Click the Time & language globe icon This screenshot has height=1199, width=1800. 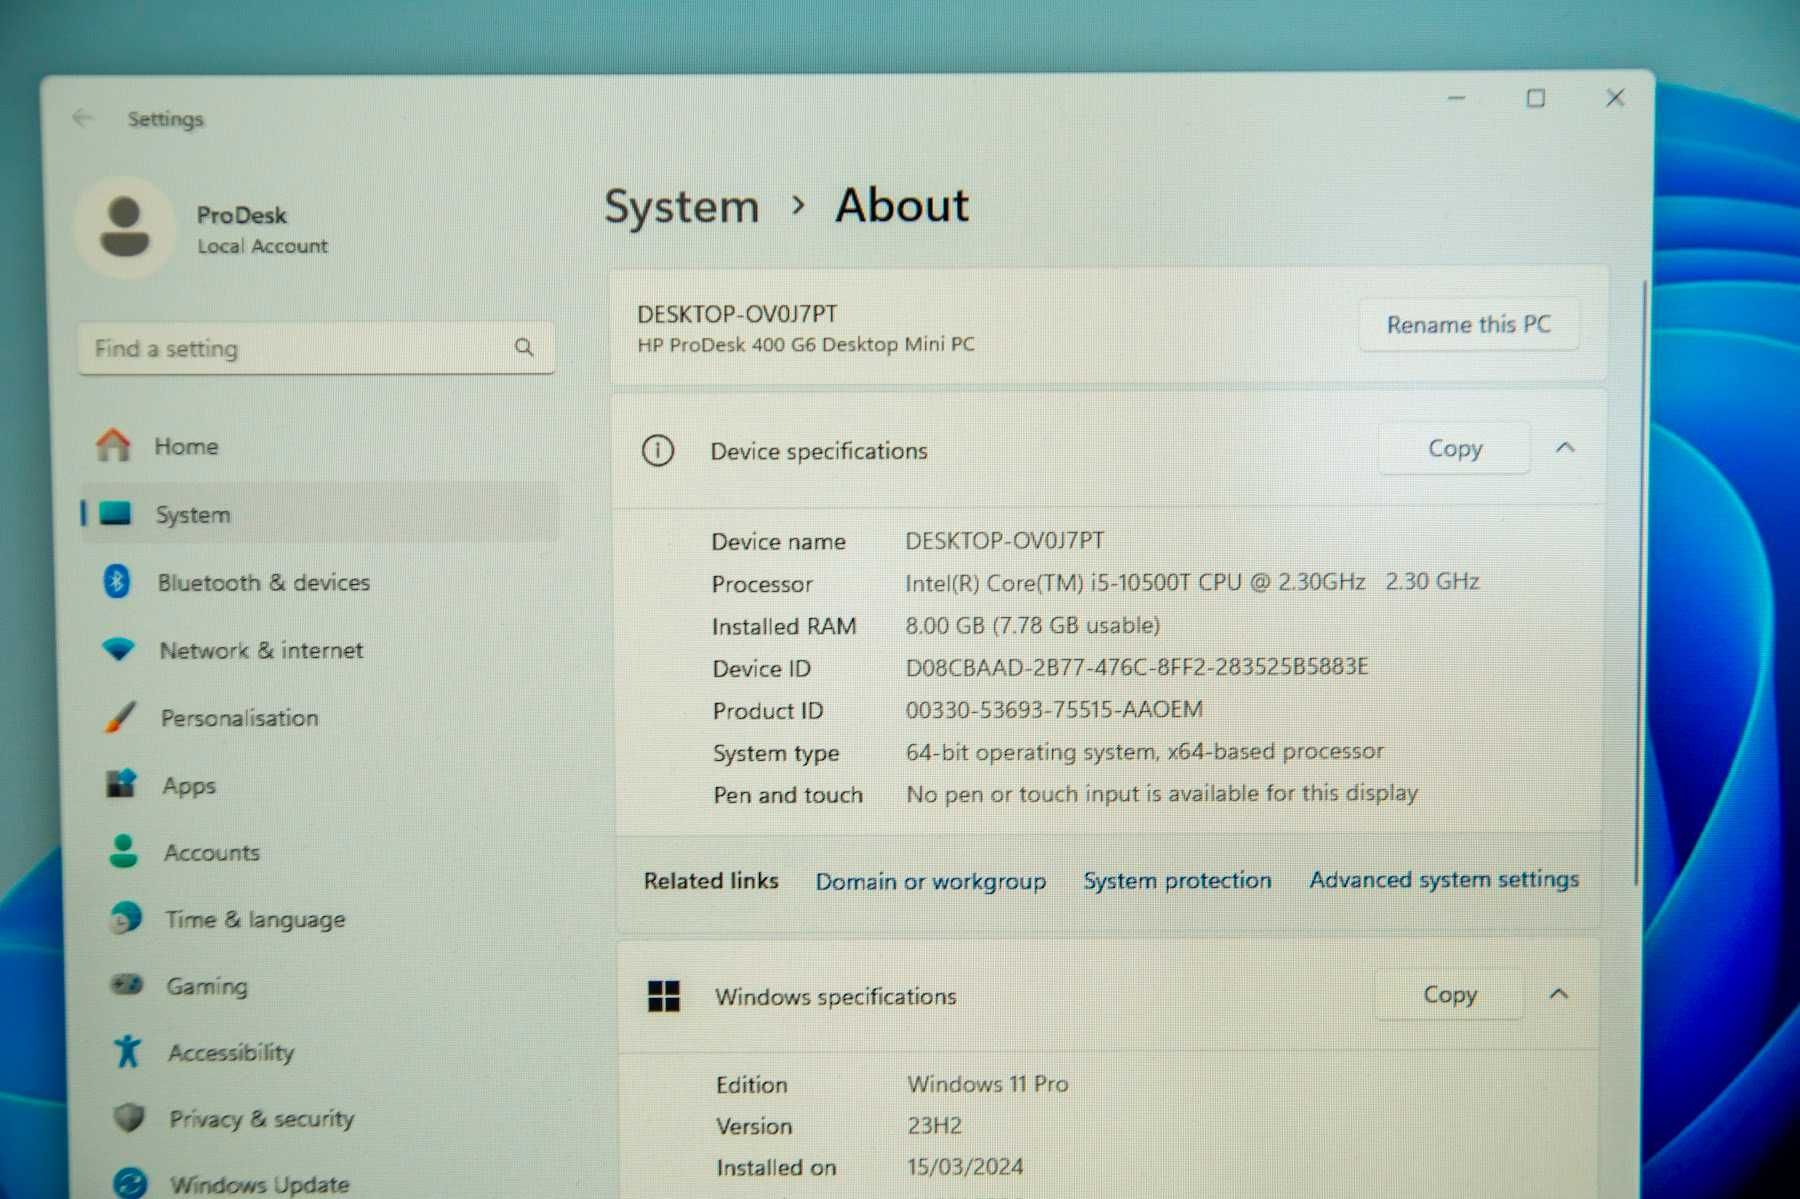[125, 917]
